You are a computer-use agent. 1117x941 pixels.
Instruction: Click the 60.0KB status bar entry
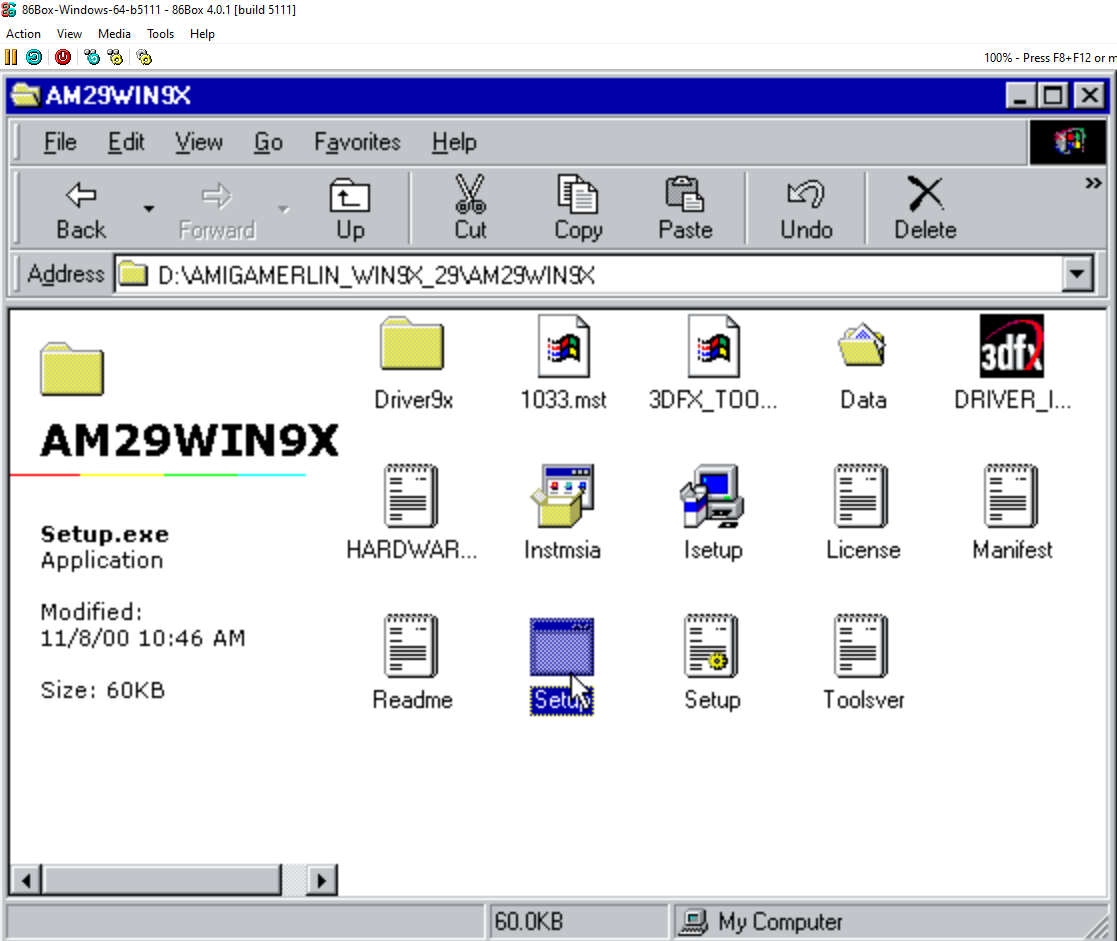click(x=529, y=922)
